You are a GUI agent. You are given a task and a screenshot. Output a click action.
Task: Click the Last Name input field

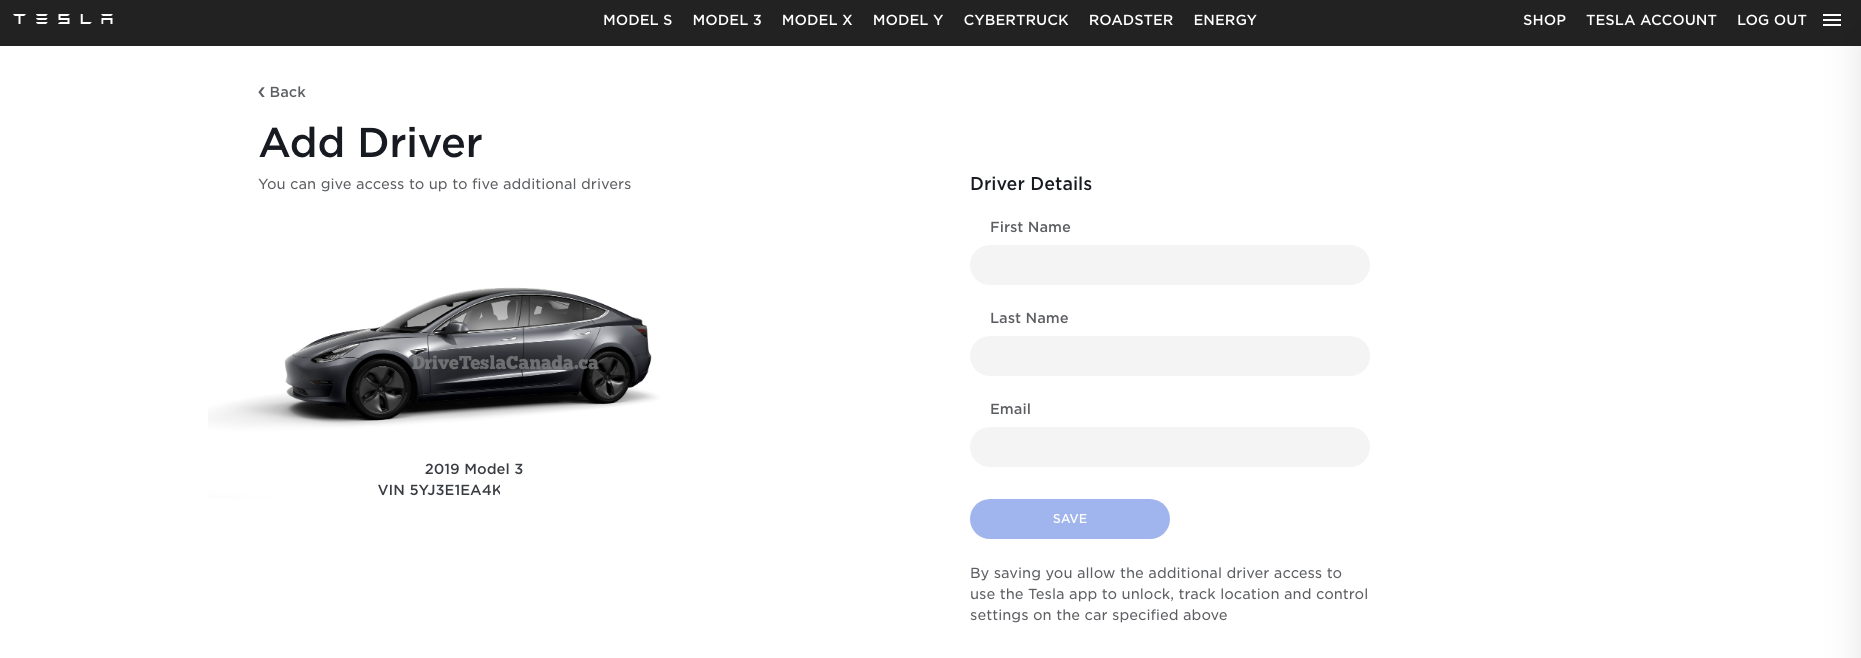(x=1169, y=356)
